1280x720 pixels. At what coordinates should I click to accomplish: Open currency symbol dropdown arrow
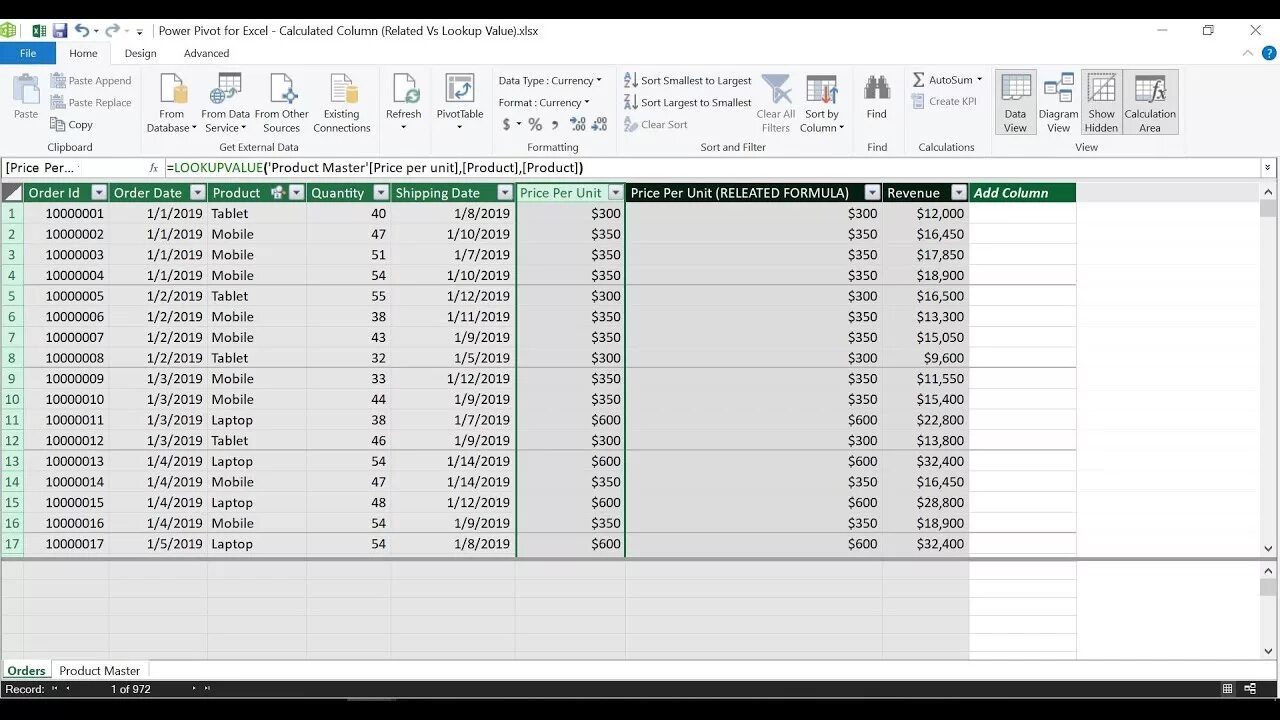click(x=518, y=126)
